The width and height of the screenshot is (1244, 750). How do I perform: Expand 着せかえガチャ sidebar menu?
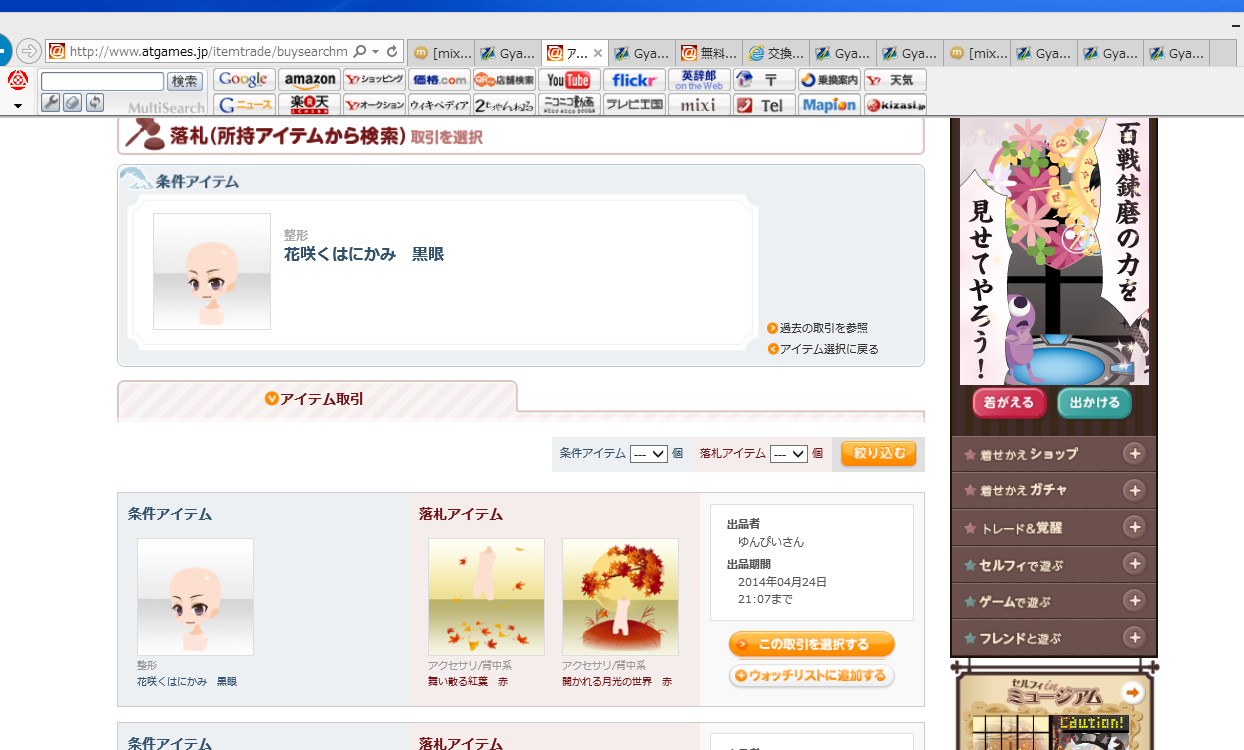(x=1134, y=490)
